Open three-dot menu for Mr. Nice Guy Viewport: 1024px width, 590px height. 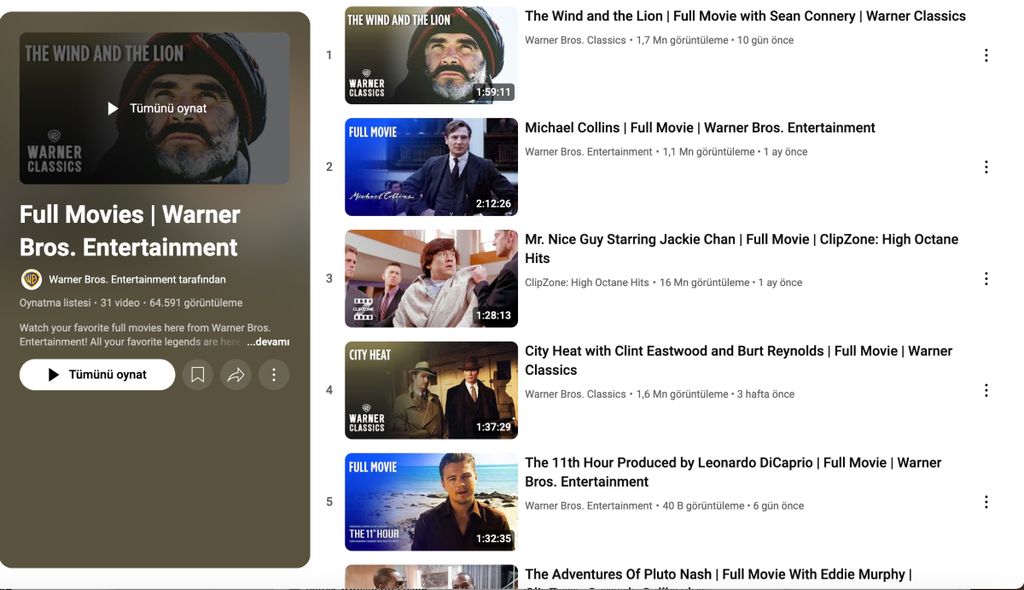[986, 278]
